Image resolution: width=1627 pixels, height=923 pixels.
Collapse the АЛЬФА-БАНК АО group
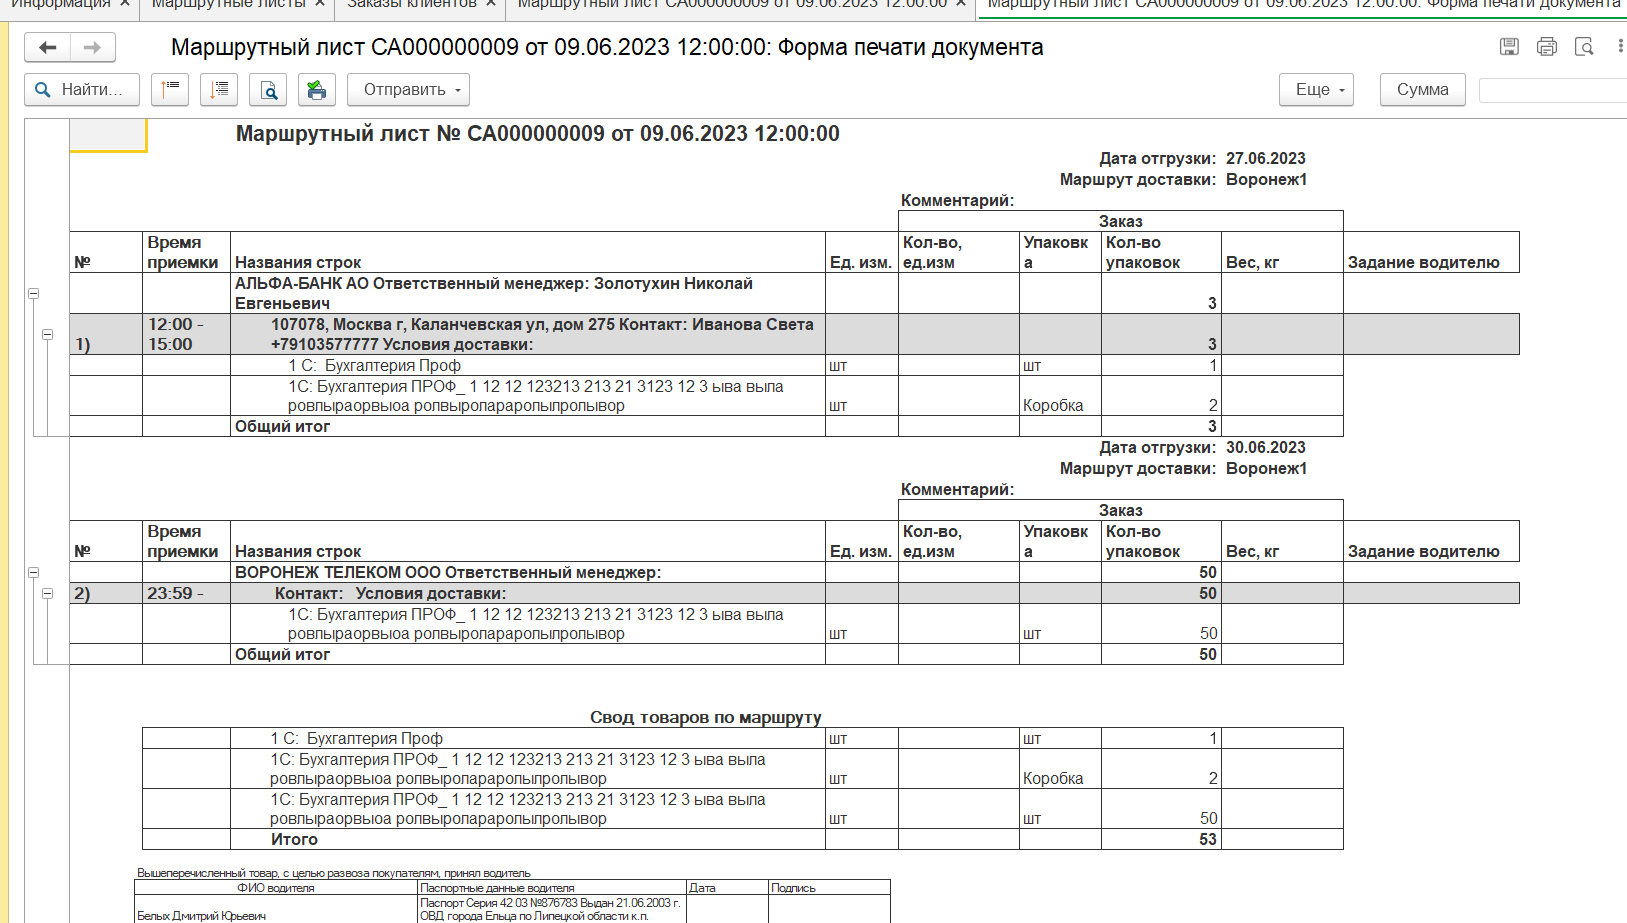click(x=33, y=294)
